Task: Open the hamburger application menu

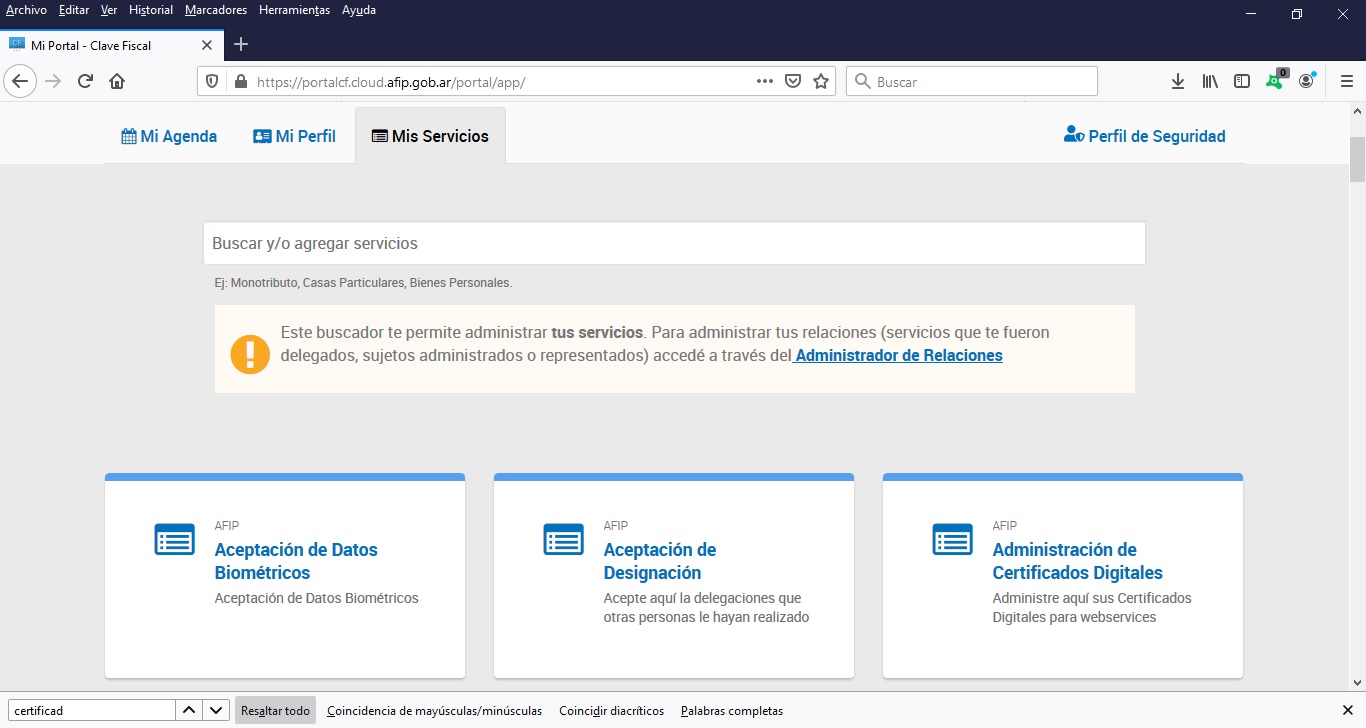Action: 1346,82
